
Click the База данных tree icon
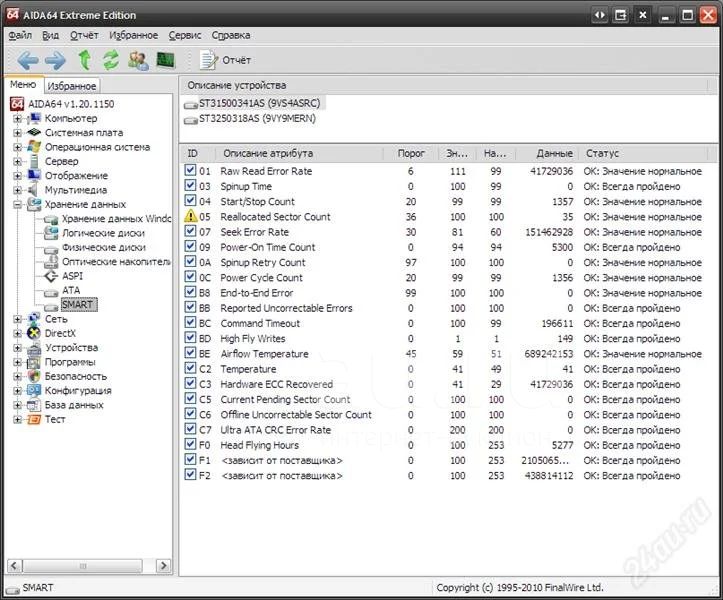tap(34, 405)
